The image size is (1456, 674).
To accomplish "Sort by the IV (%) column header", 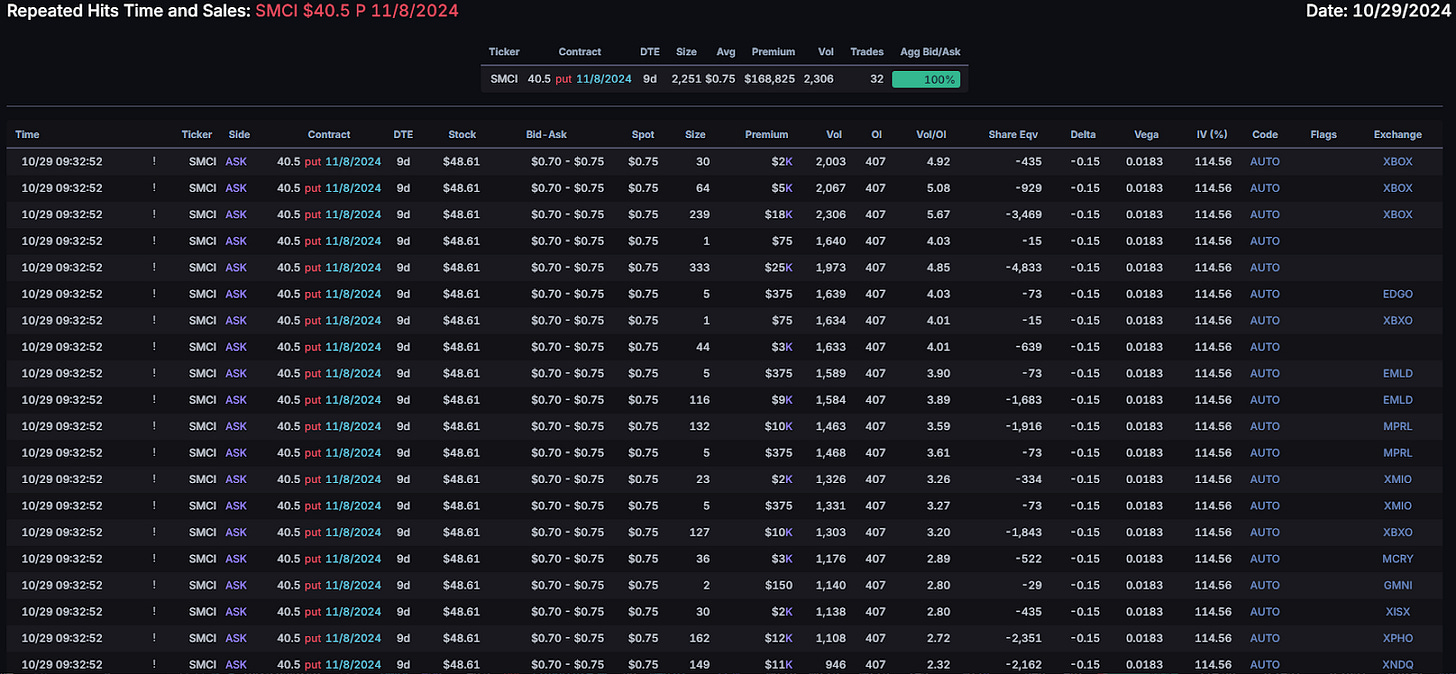I will coord(1211,134).
